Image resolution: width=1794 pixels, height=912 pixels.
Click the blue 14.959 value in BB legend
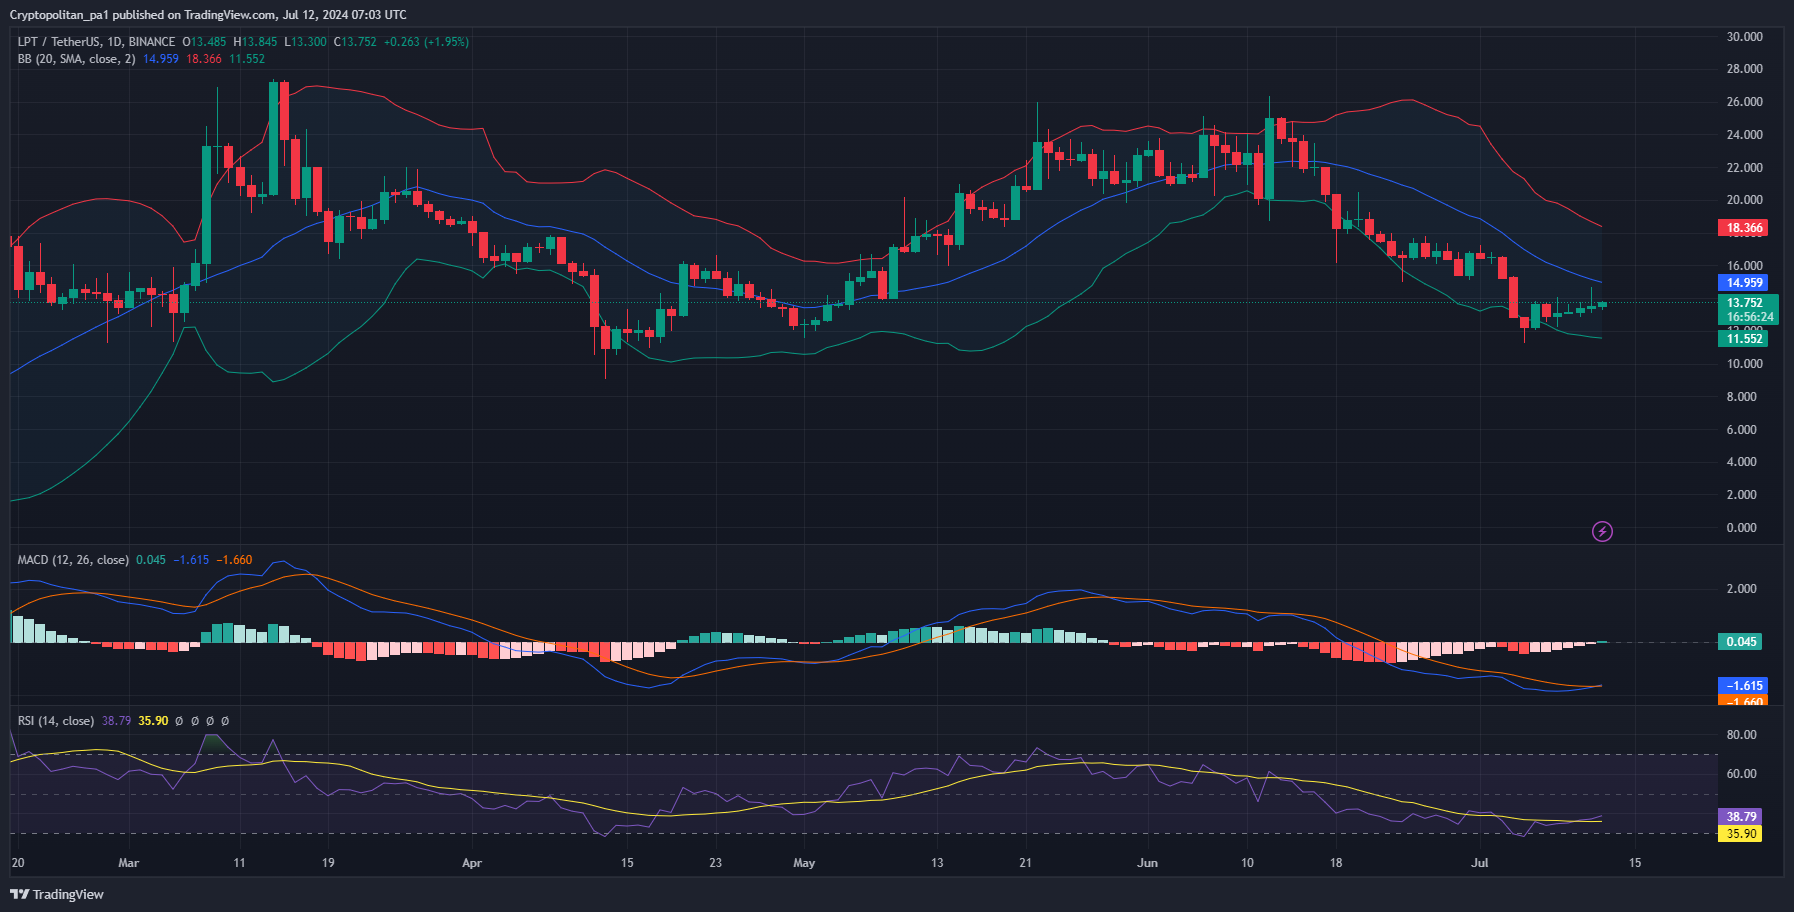[x=161, y=59]
